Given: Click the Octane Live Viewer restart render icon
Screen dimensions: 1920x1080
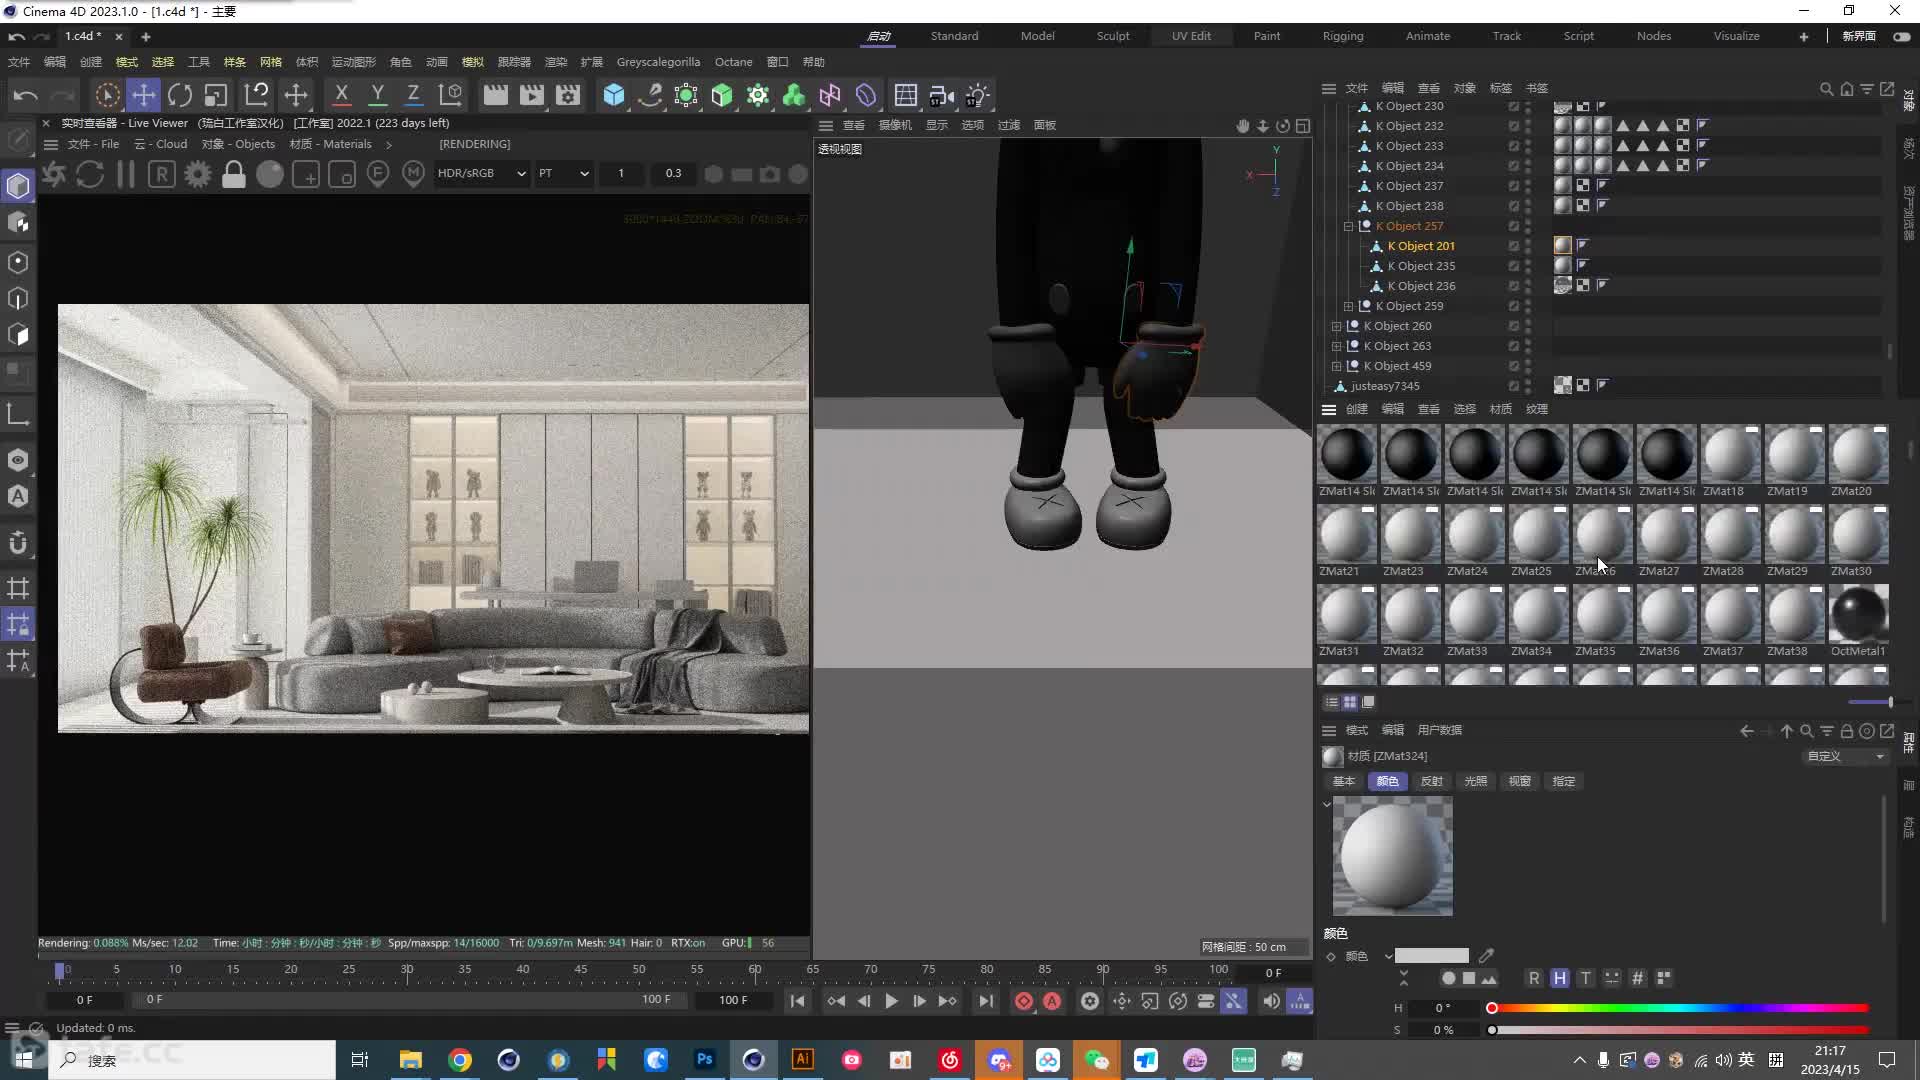Looking at the screenshot, I should (90, 174).
